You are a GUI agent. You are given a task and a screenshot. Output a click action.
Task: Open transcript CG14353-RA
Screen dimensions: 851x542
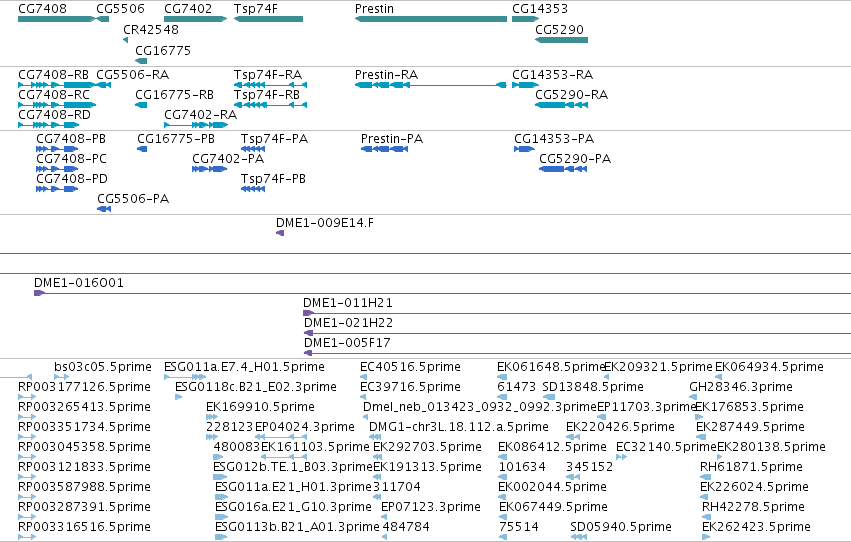pos(552,75)
